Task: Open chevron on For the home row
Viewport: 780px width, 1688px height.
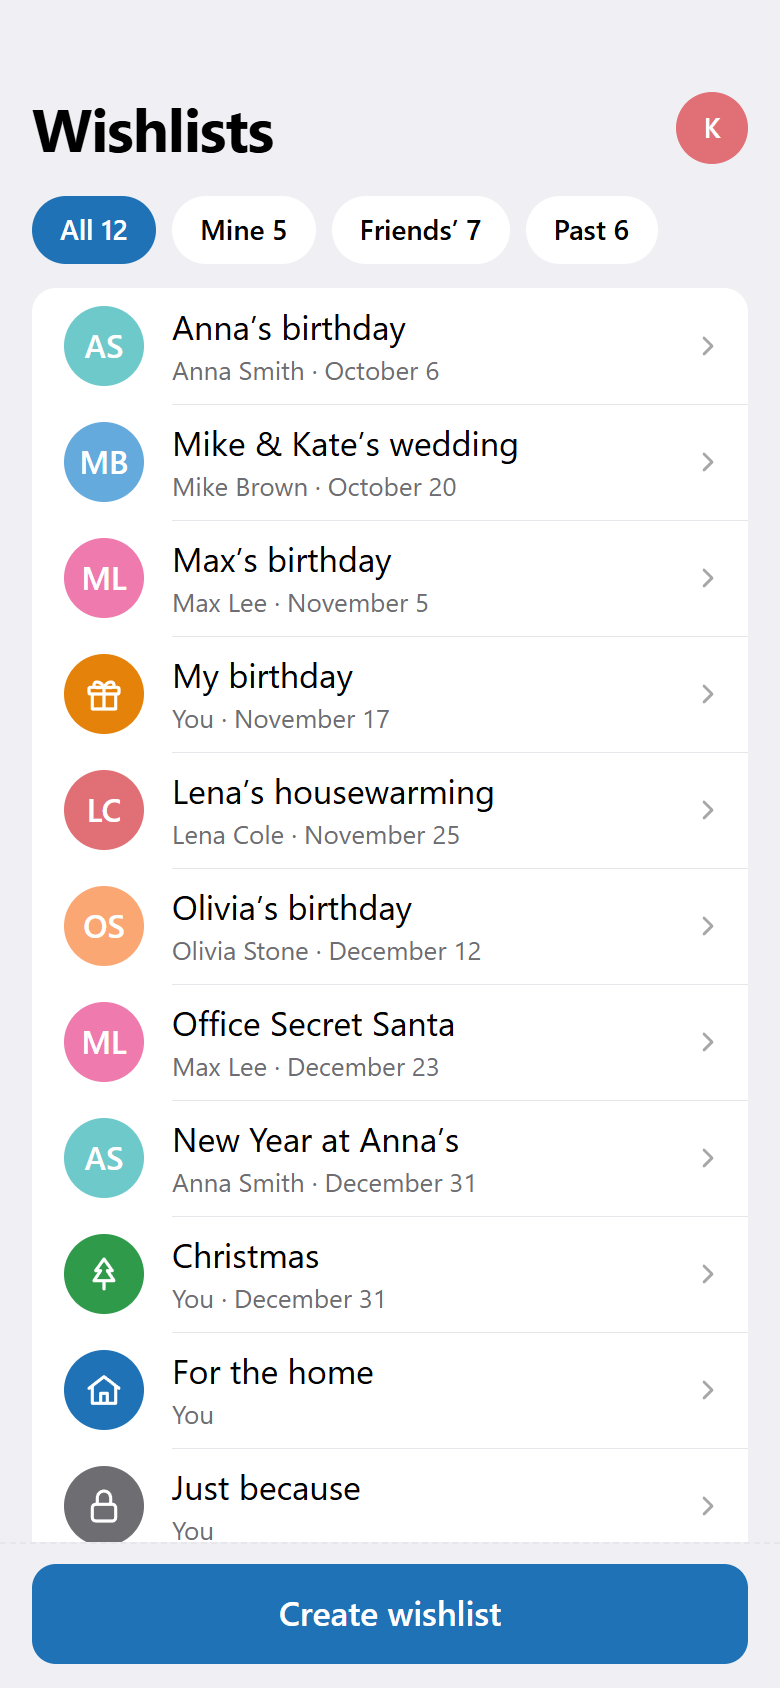Action: coord(708,1390)
